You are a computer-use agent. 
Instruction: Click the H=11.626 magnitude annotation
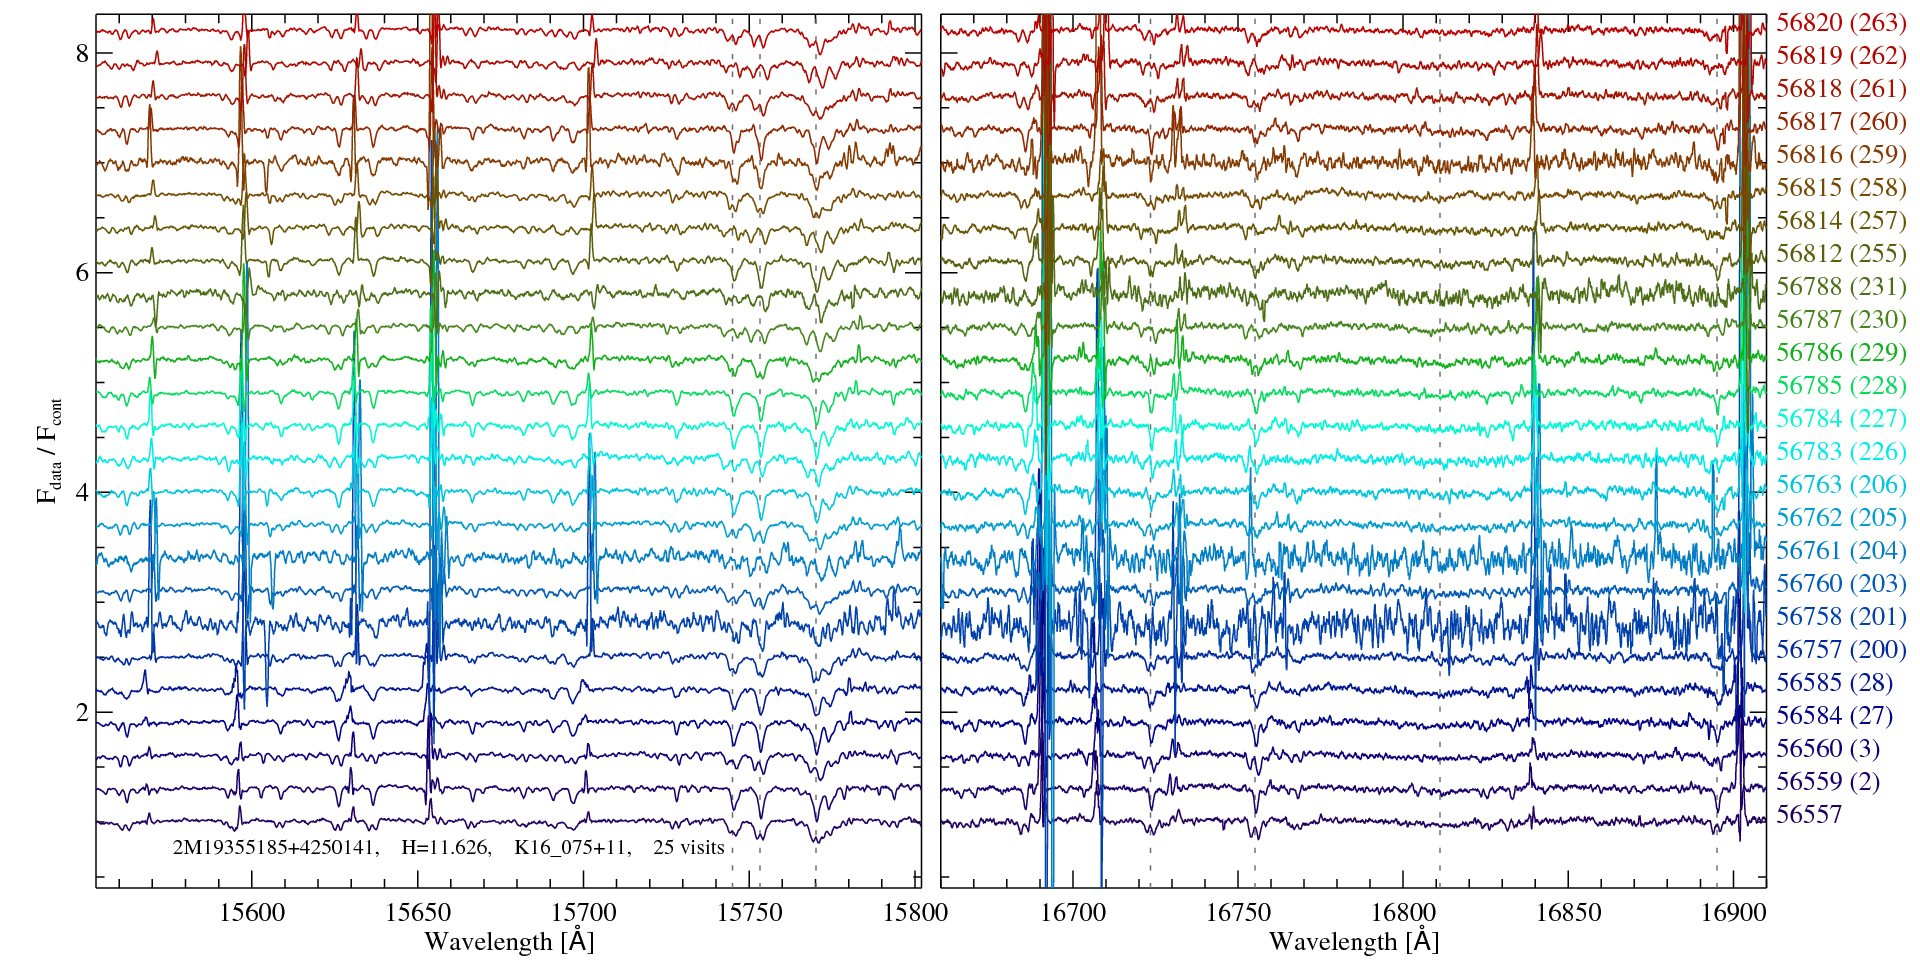(445, 848)
